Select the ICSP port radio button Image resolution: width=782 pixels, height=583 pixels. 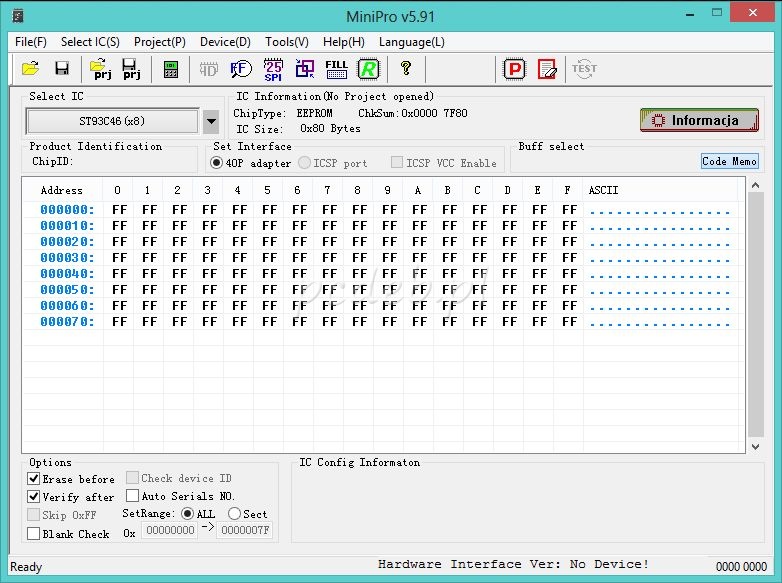(x=304, y=163)
